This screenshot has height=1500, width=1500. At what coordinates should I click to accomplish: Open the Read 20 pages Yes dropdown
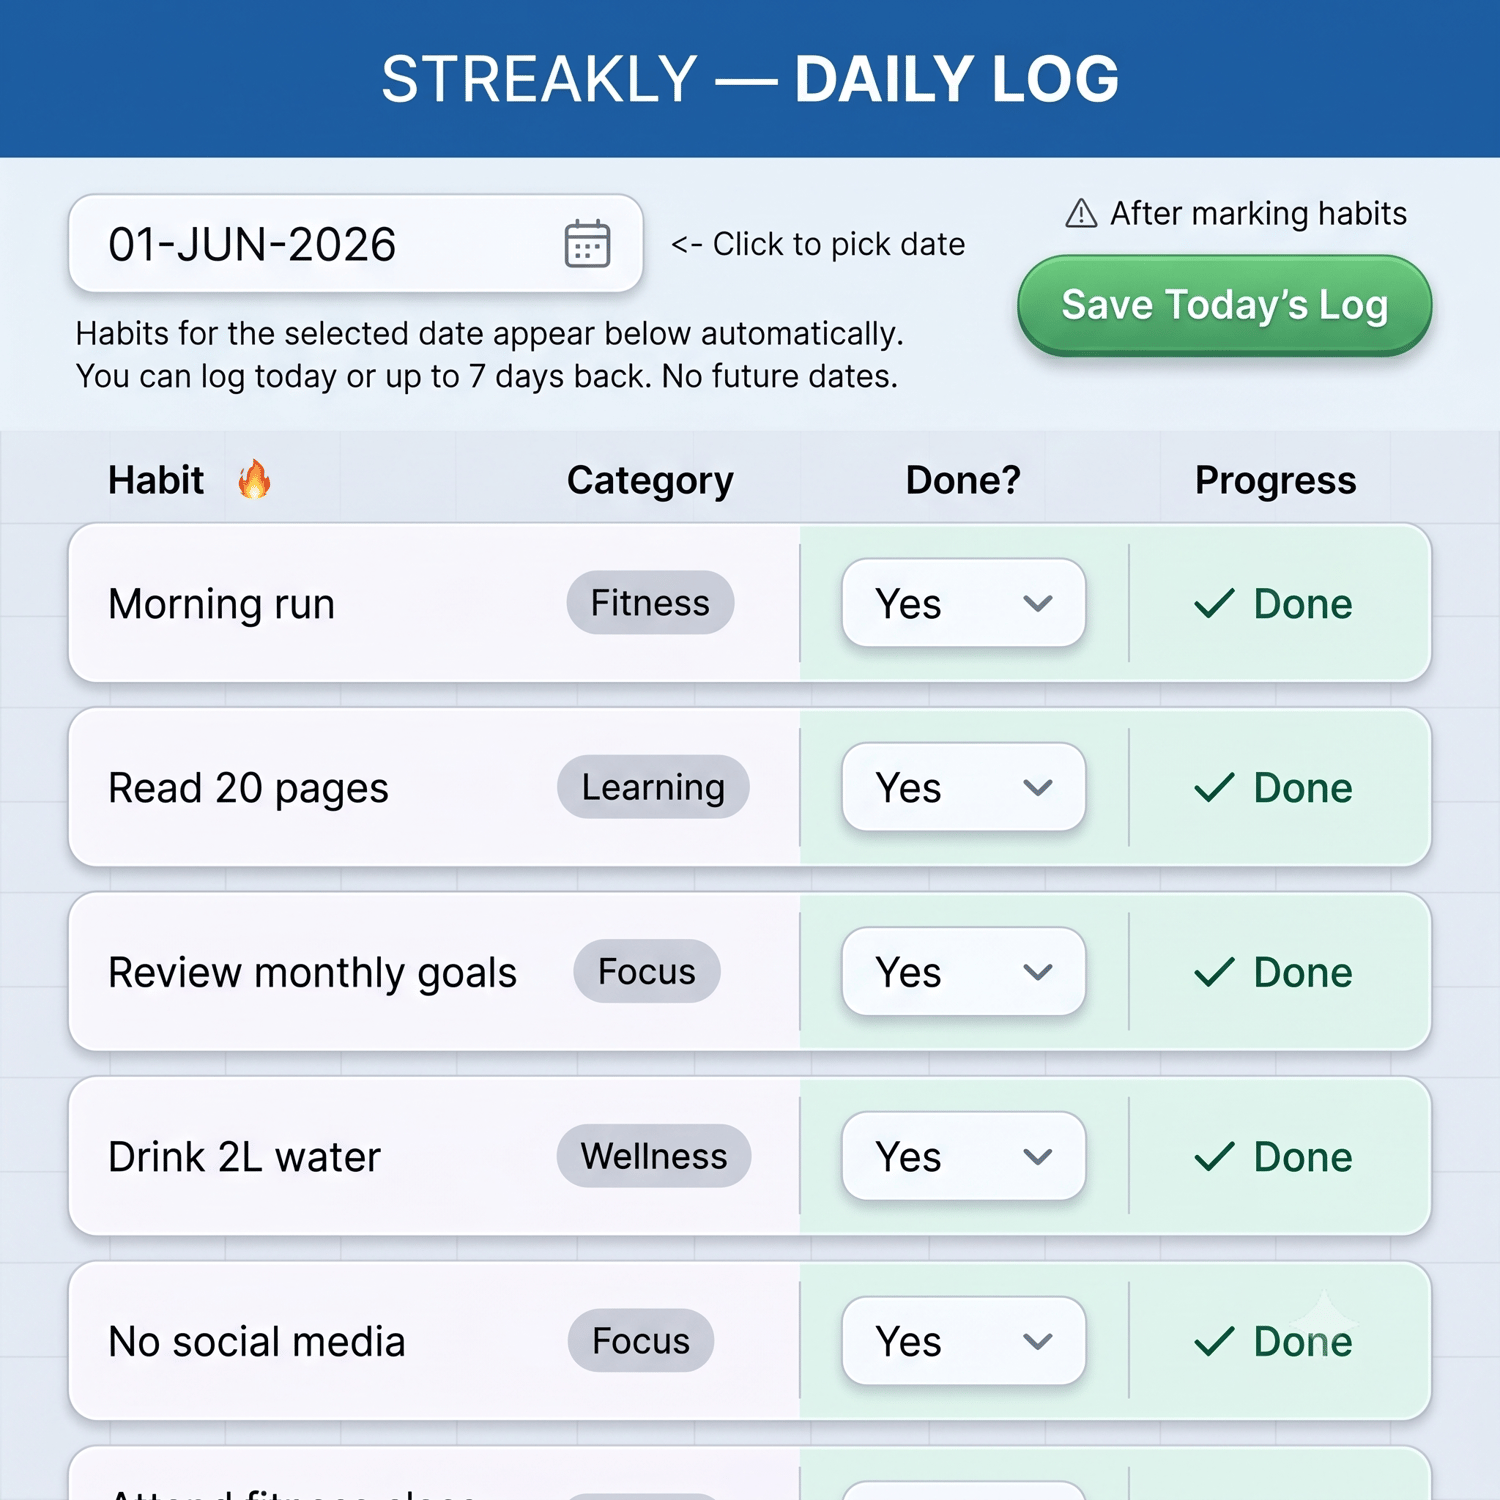[x=964, y=787]
